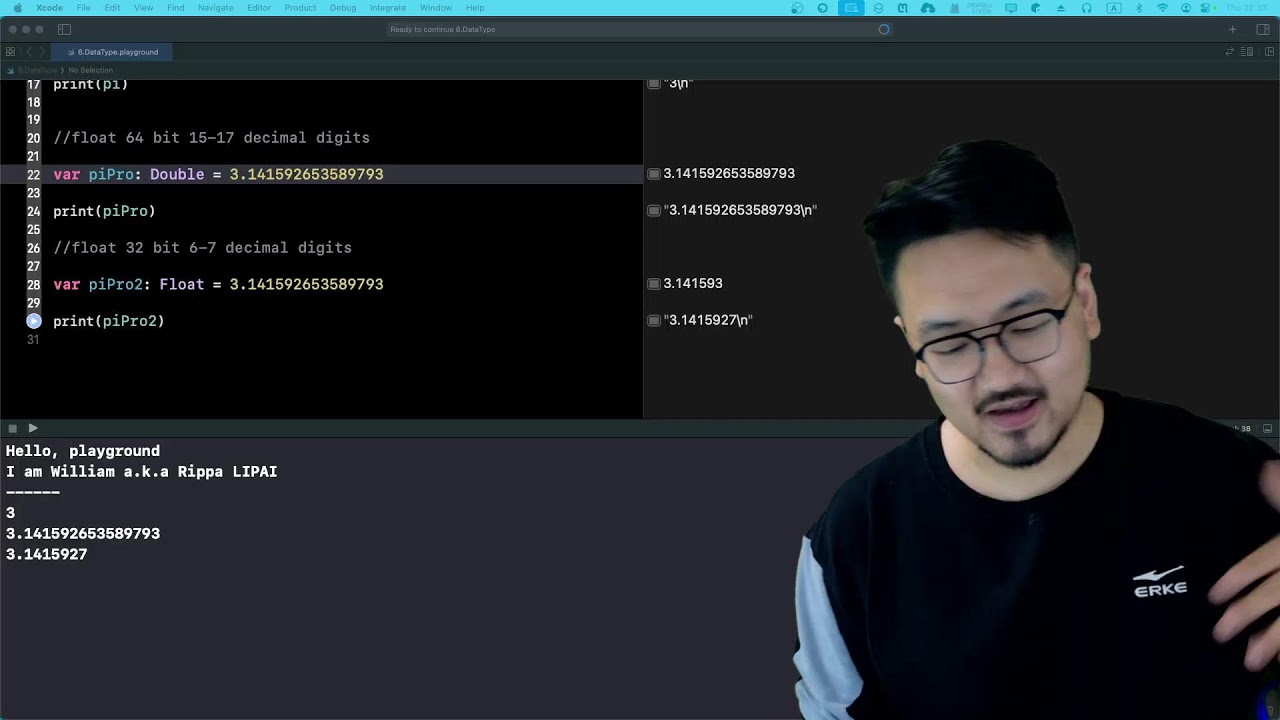Open the View menu
The width and height of the screenshot is (1280, 720).
coord(143,8)
